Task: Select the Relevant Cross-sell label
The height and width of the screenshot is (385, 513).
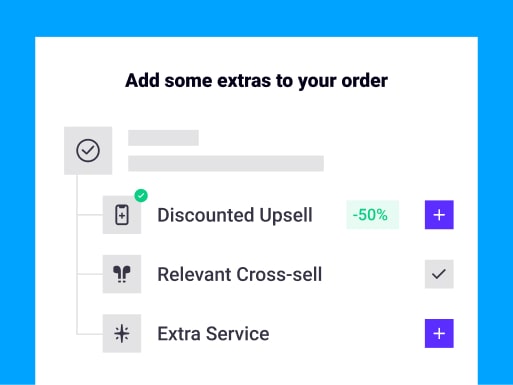Action: click(240, 274)
